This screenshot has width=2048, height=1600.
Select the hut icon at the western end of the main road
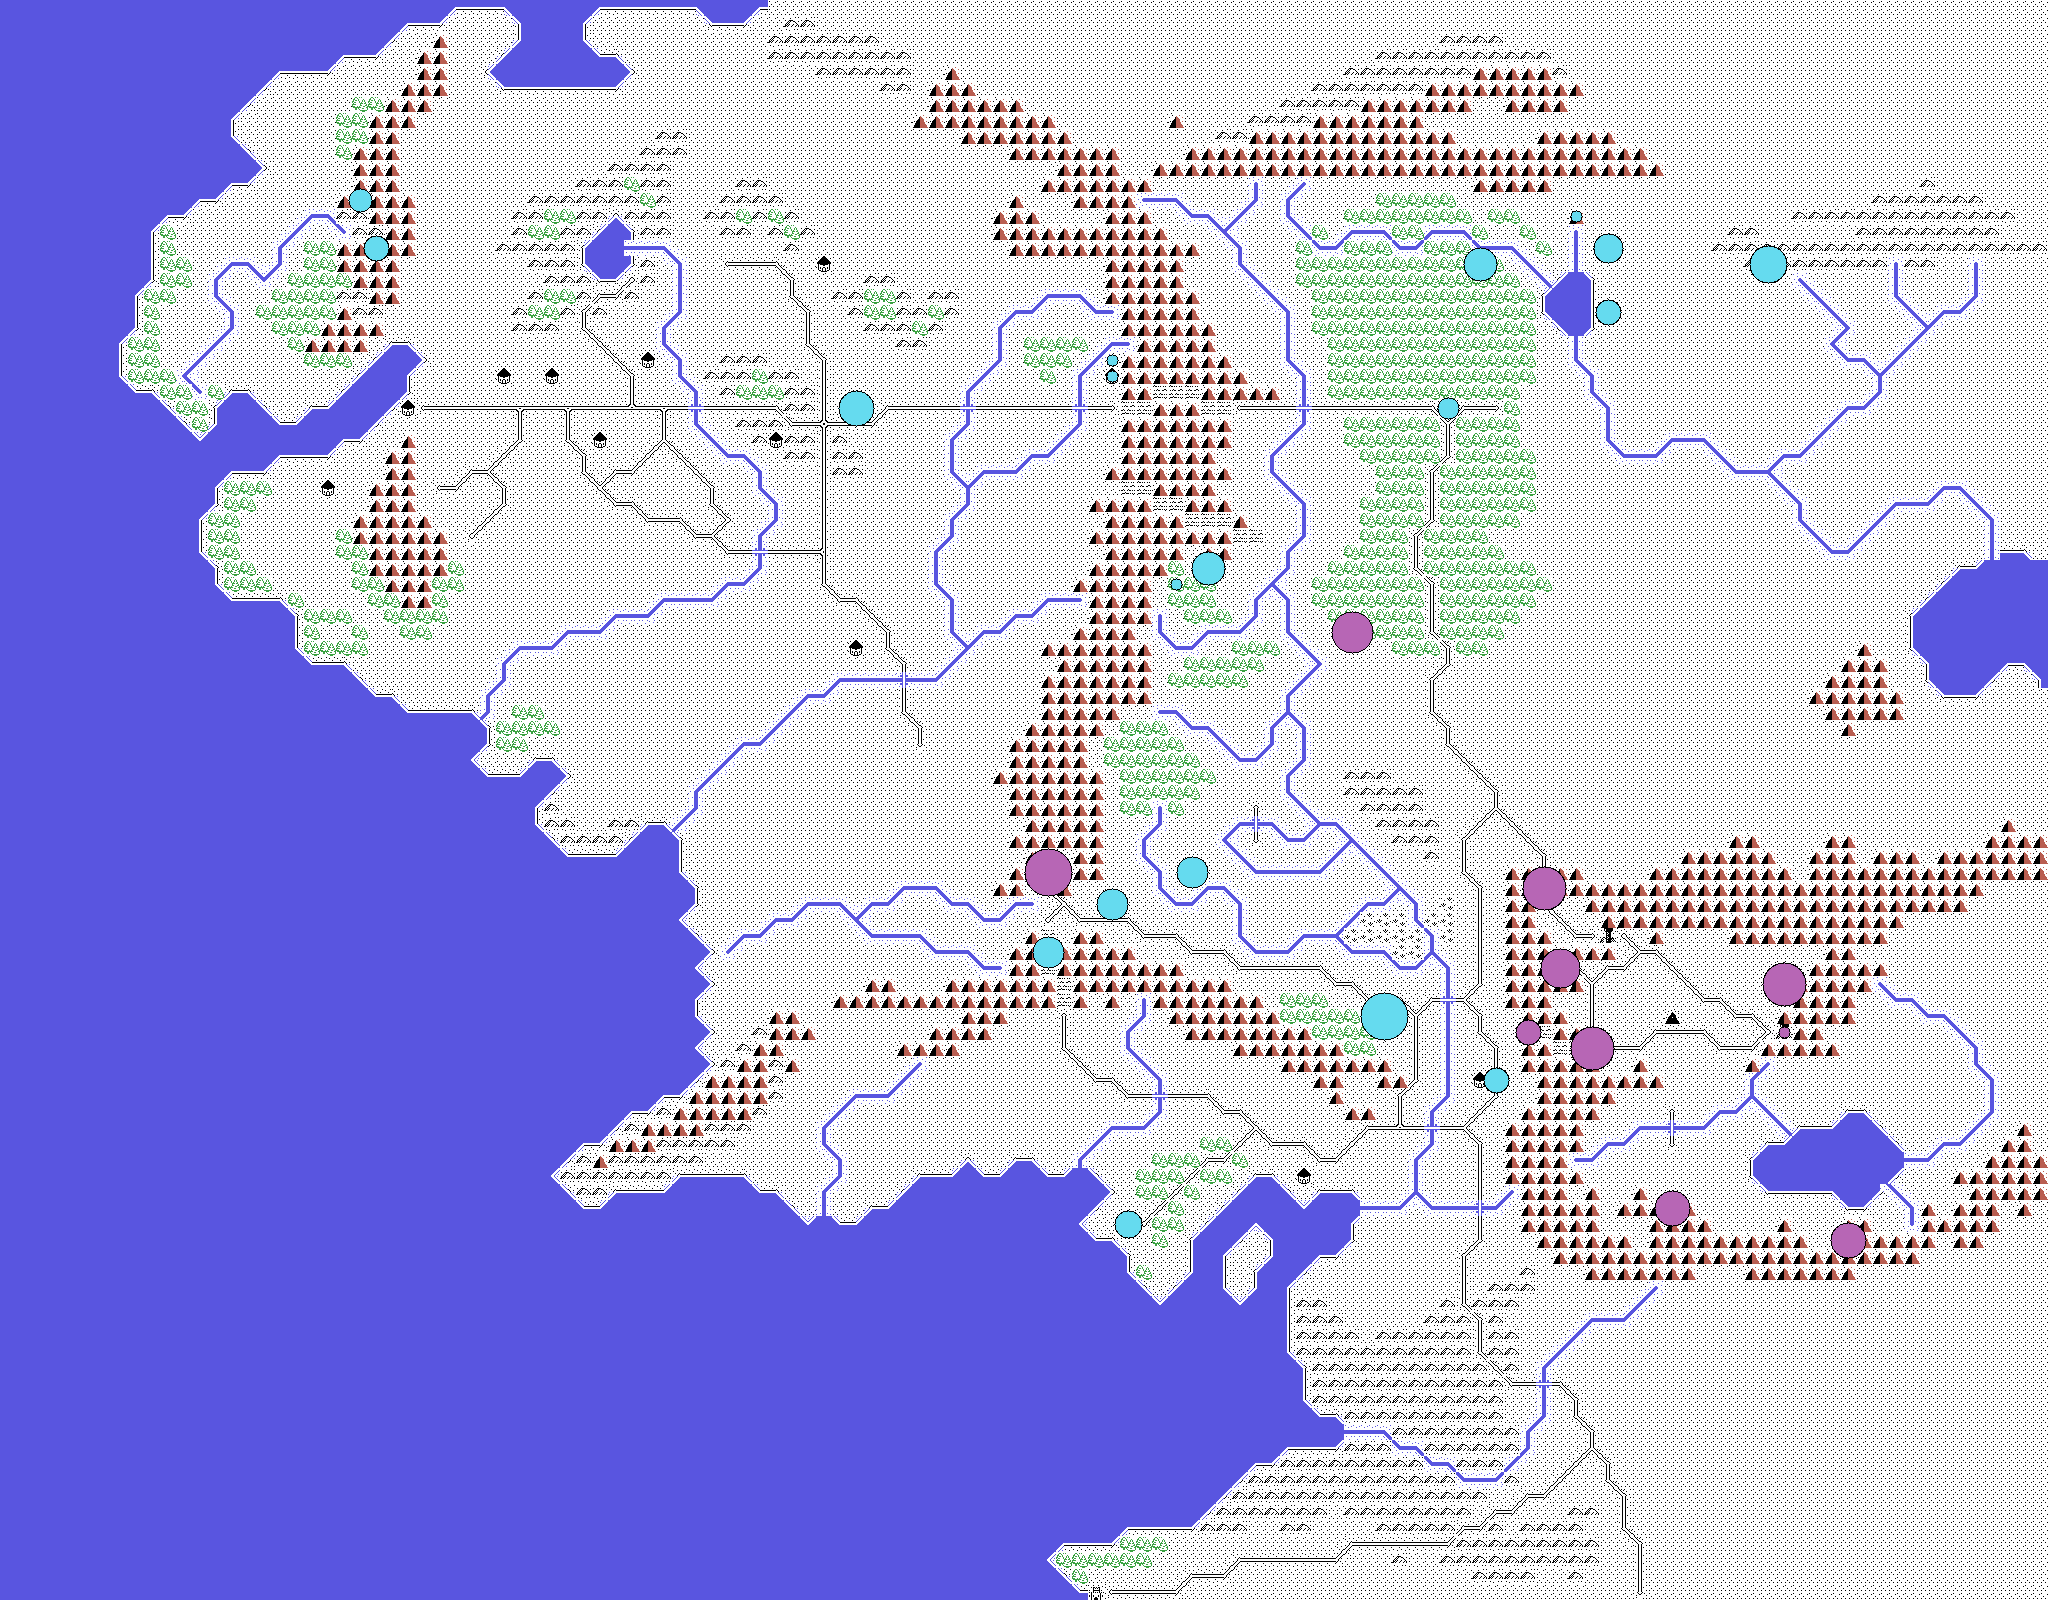click(x=407, y=407)
